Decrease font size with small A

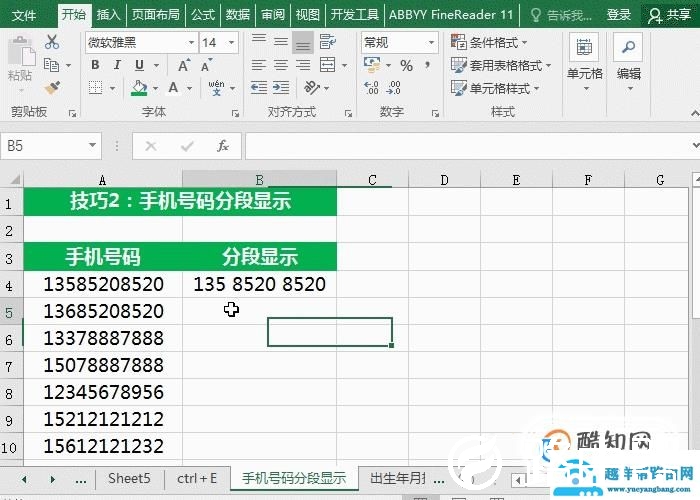point(206,66)
